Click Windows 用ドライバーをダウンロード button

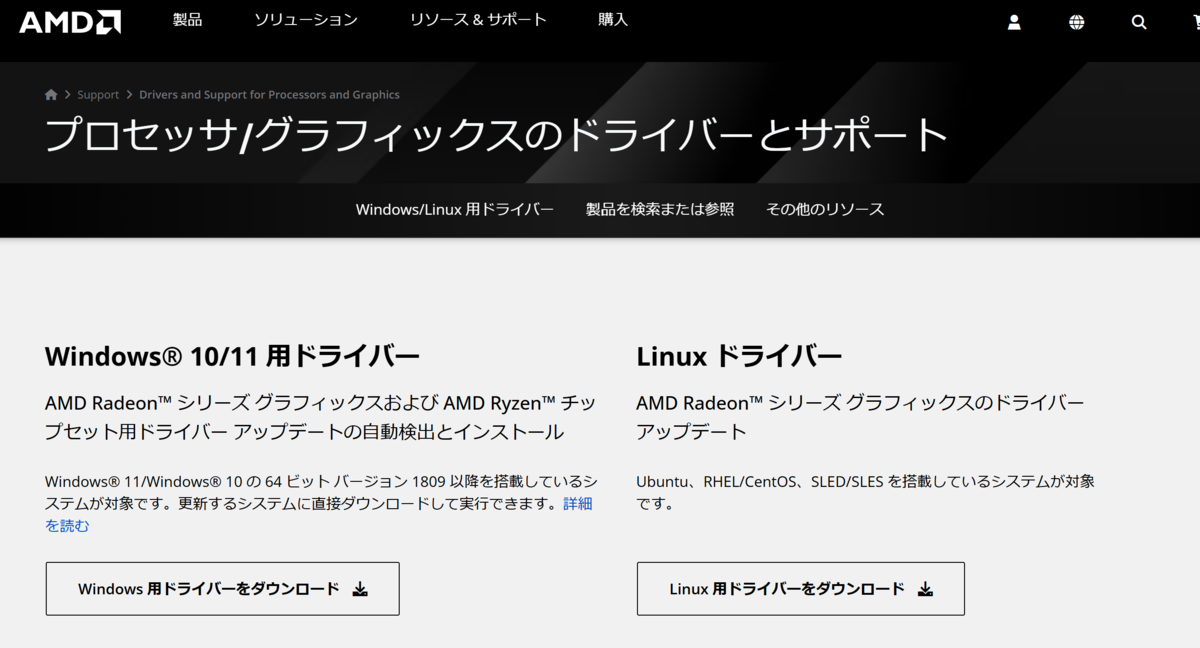(x=223, y=589)
